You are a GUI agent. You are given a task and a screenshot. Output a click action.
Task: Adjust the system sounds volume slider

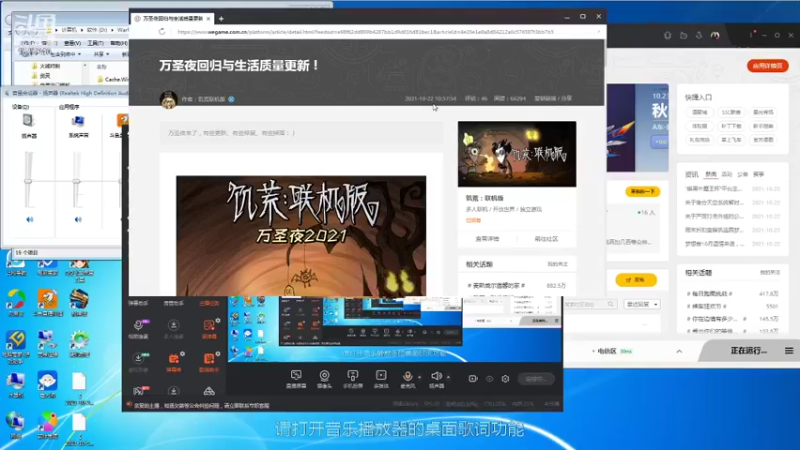pyautogui.click(x=77, y=181)
